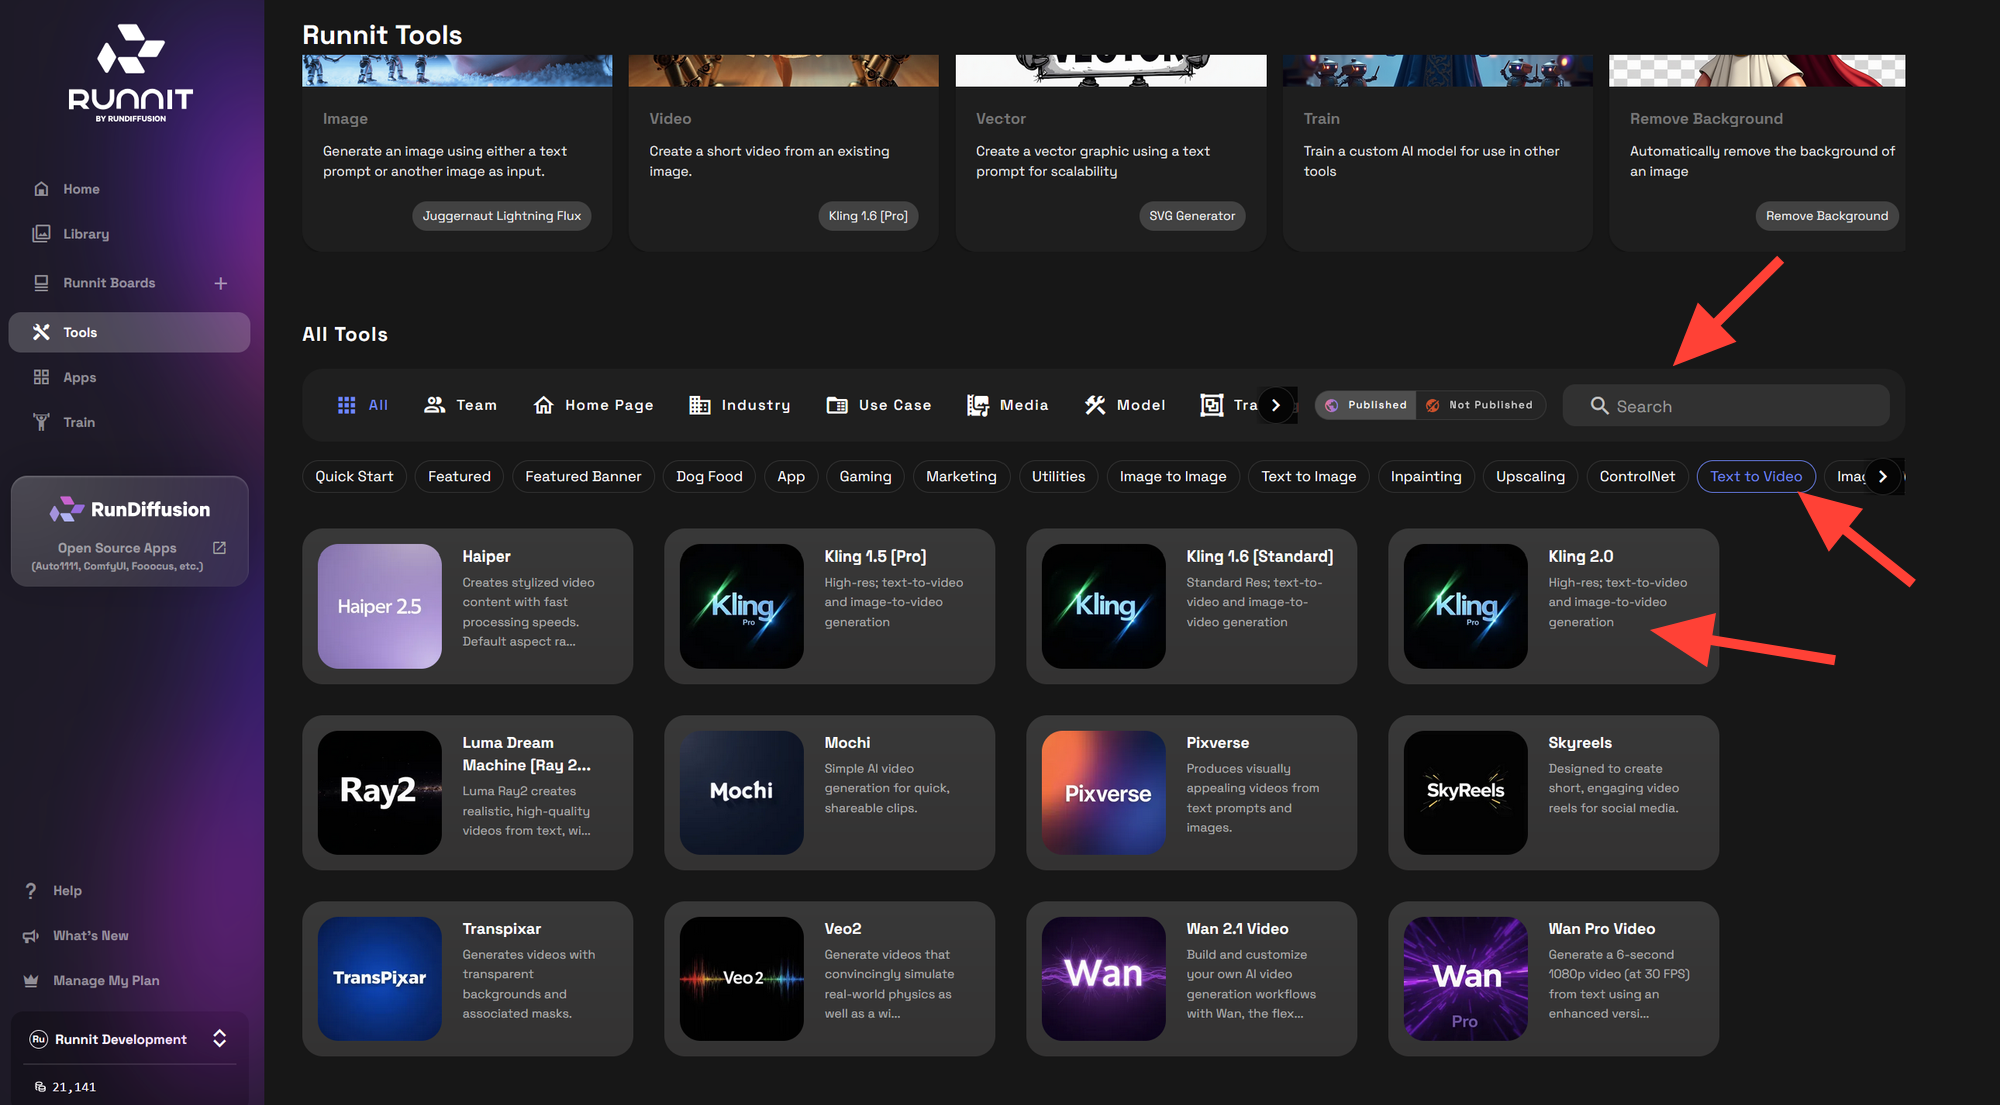Image resolution: width=2000 pixels, height=1105 pixels.
Task: Select the Dog Food chip
Action: coord(709,476)
